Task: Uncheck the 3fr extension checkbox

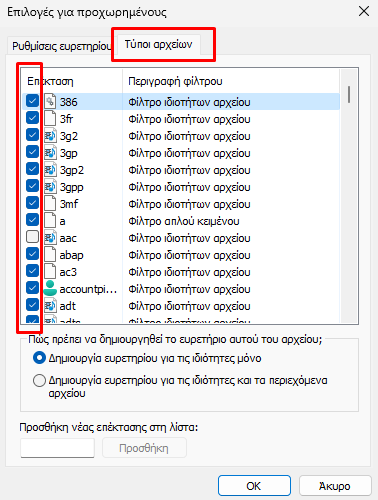Action: [x=32, y=118]
